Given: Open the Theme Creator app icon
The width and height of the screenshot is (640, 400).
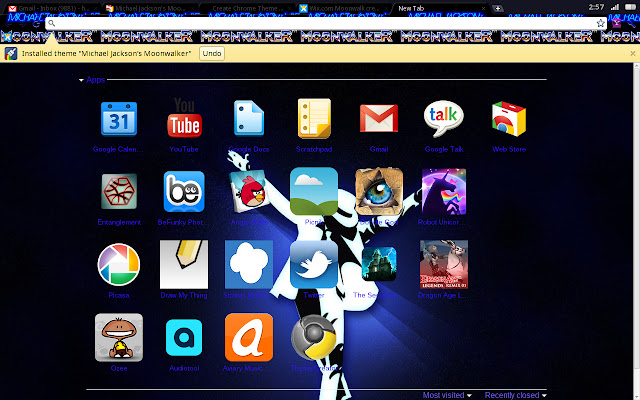Looking at the screenshot, I should tap(314, 337).
